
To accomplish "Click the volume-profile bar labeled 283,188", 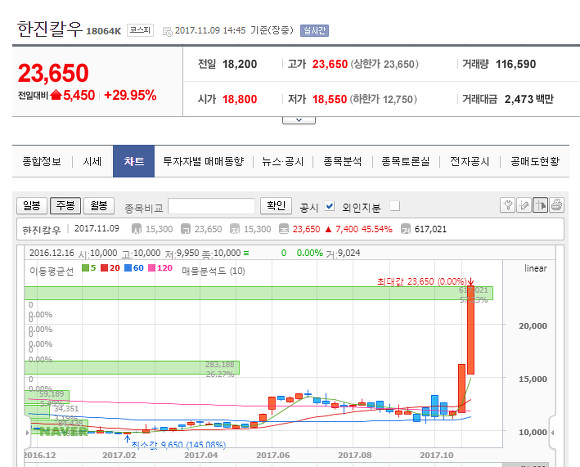I will click(132, 368).
